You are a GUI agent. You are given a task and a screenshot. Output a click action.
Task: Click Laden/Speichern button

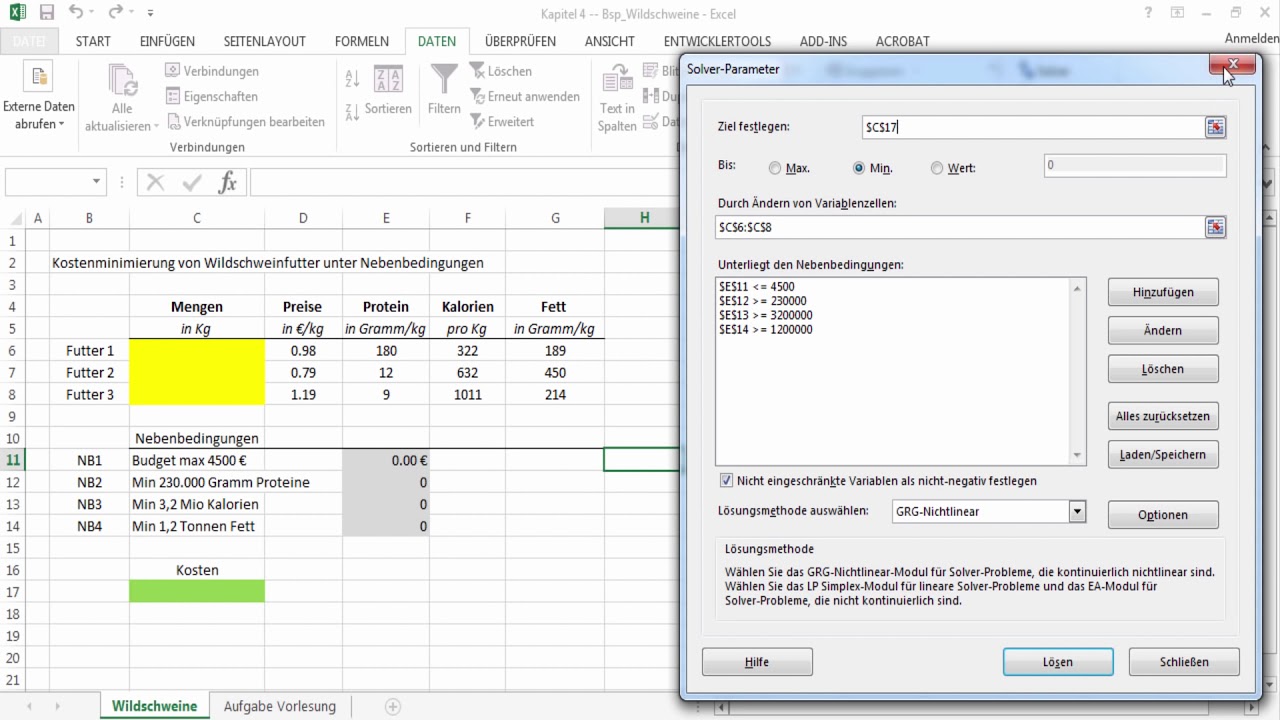coord(1163,454)
